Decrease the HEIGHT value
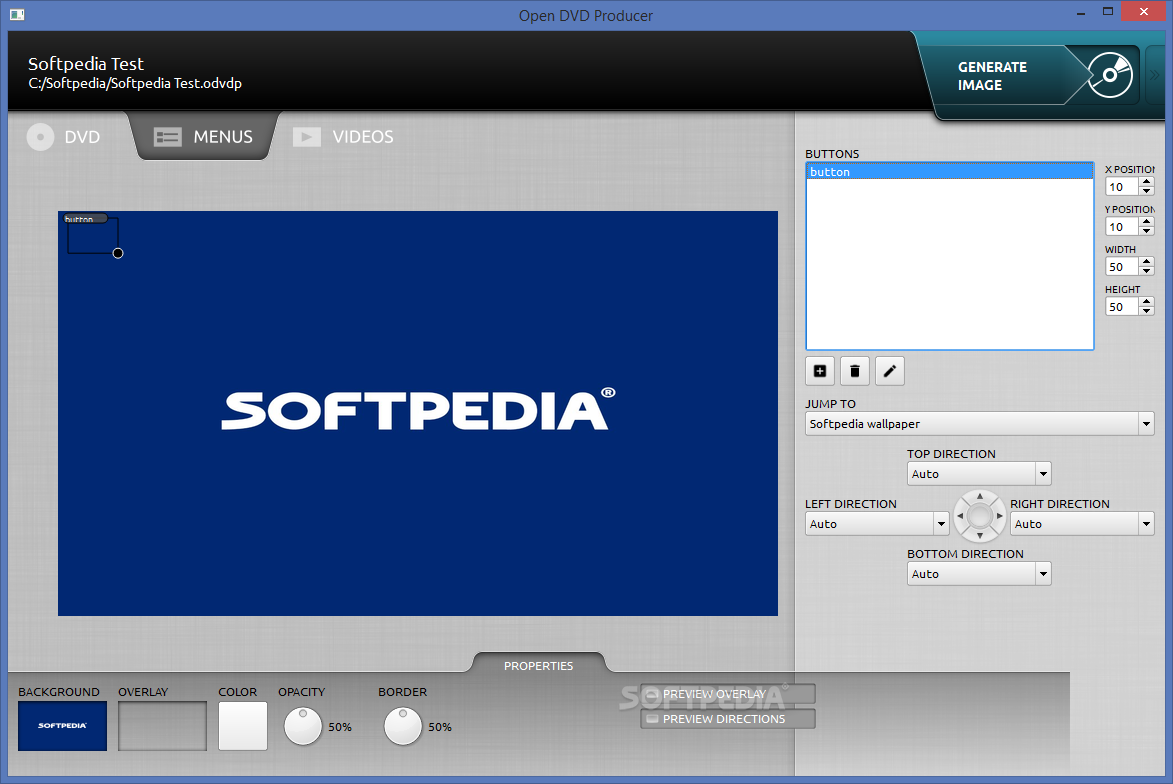1173x784 pixels. [x=1146, y=311]
